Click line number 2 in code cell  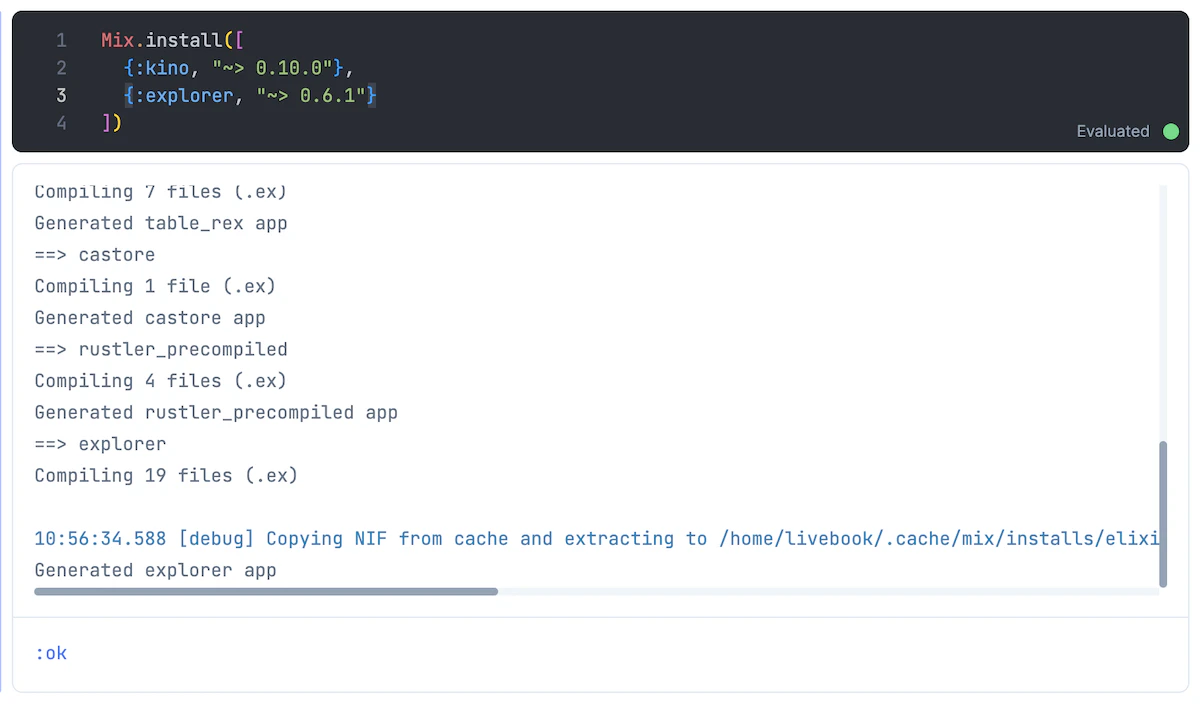tap(62, 68)
